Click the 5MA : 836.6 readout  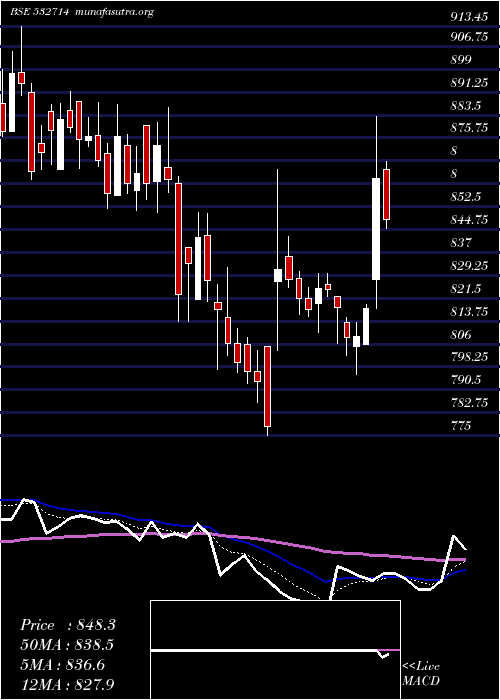point(62,665)
